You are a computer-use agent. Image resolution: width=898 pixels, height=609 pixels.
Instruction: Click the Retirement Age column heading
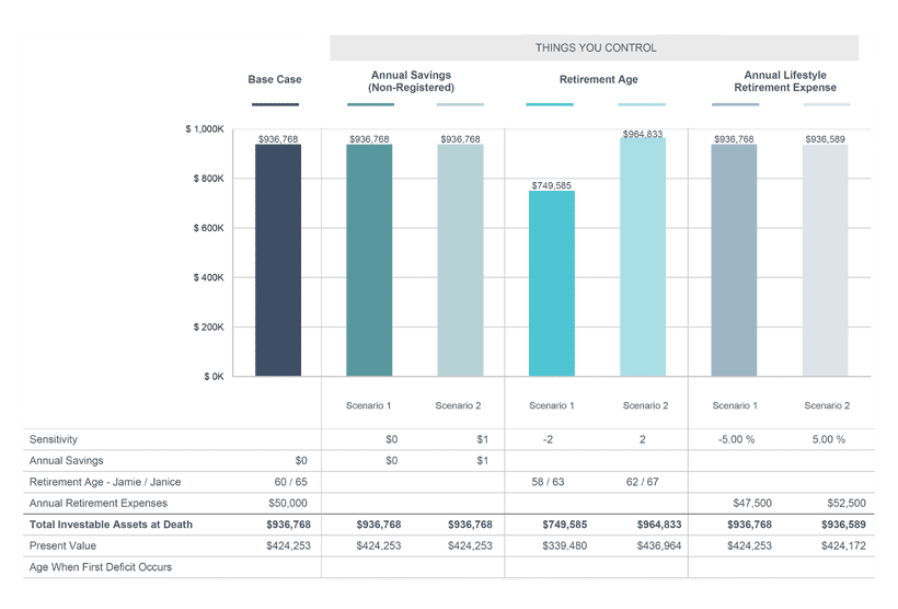click(597, 79)
